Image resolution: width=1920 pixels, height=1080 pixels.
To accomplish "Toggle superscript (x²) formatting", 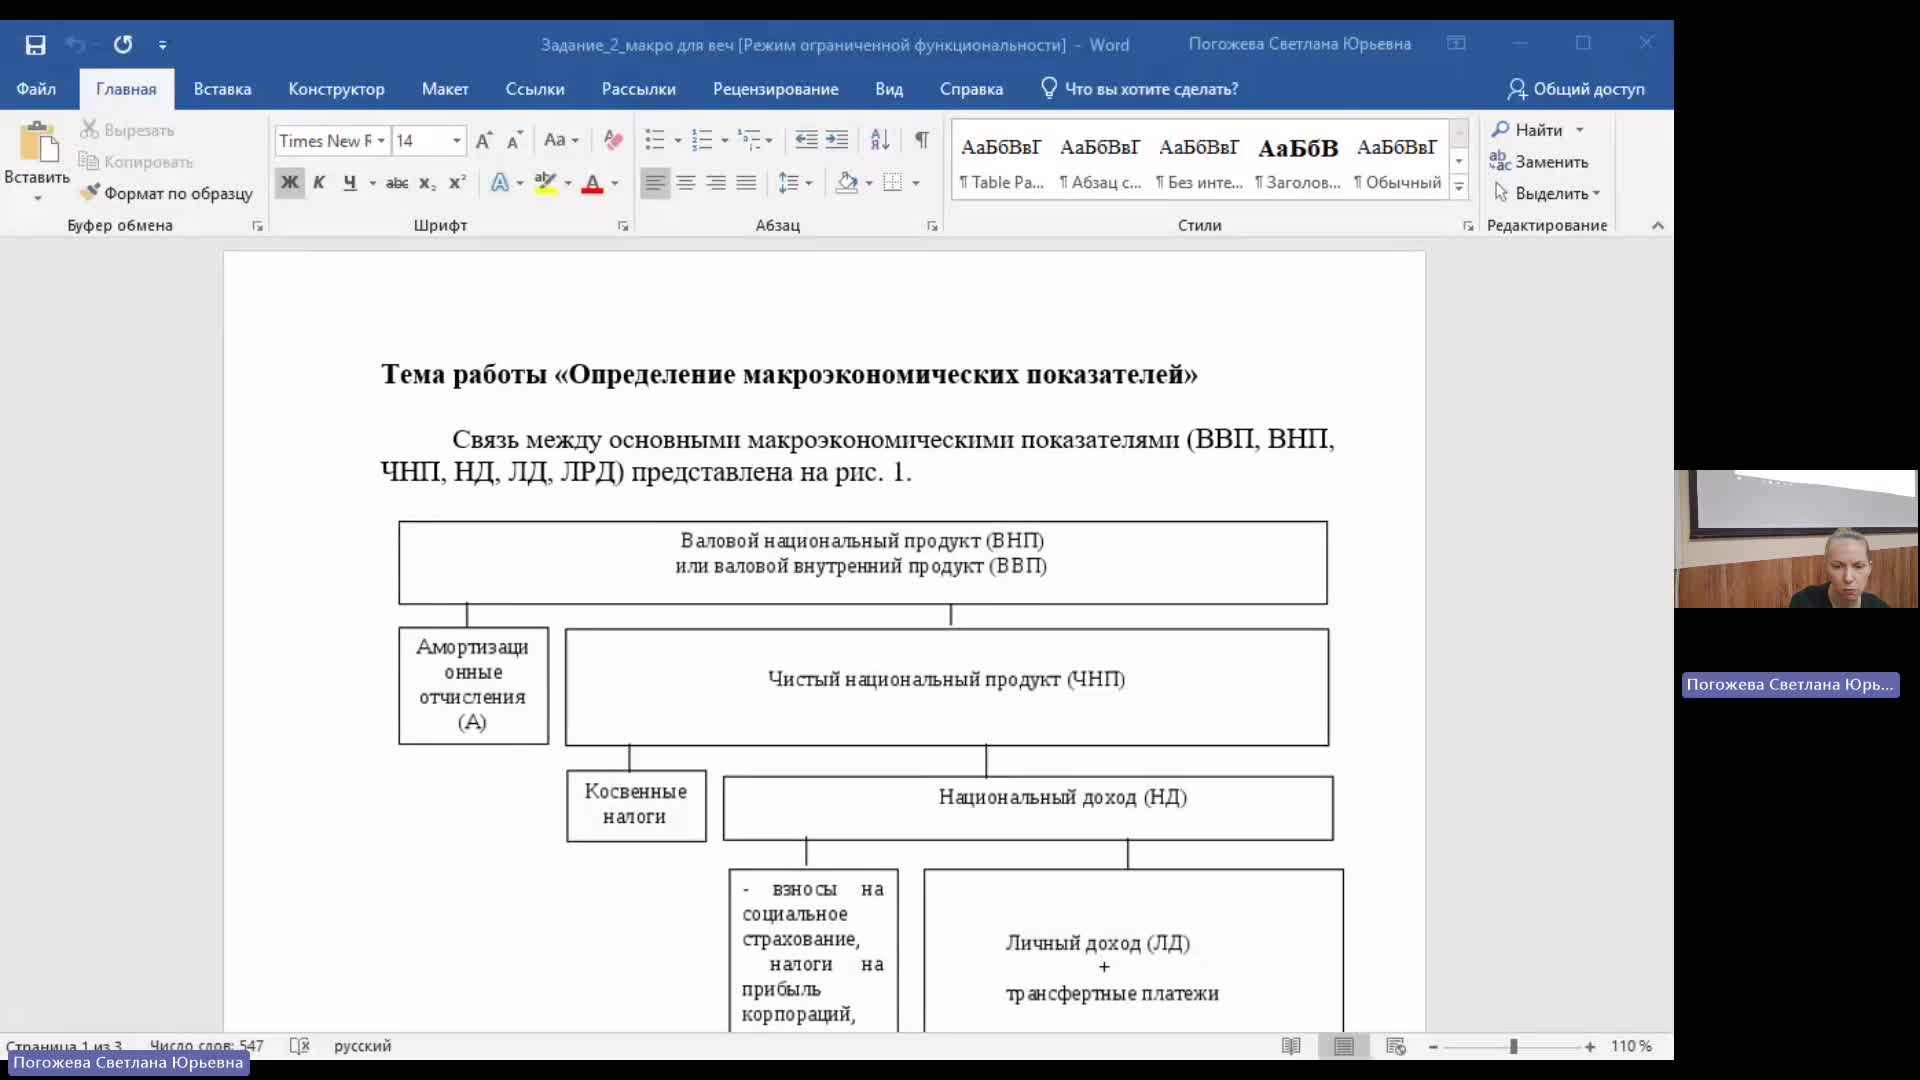I will click(x=457, y=183).
